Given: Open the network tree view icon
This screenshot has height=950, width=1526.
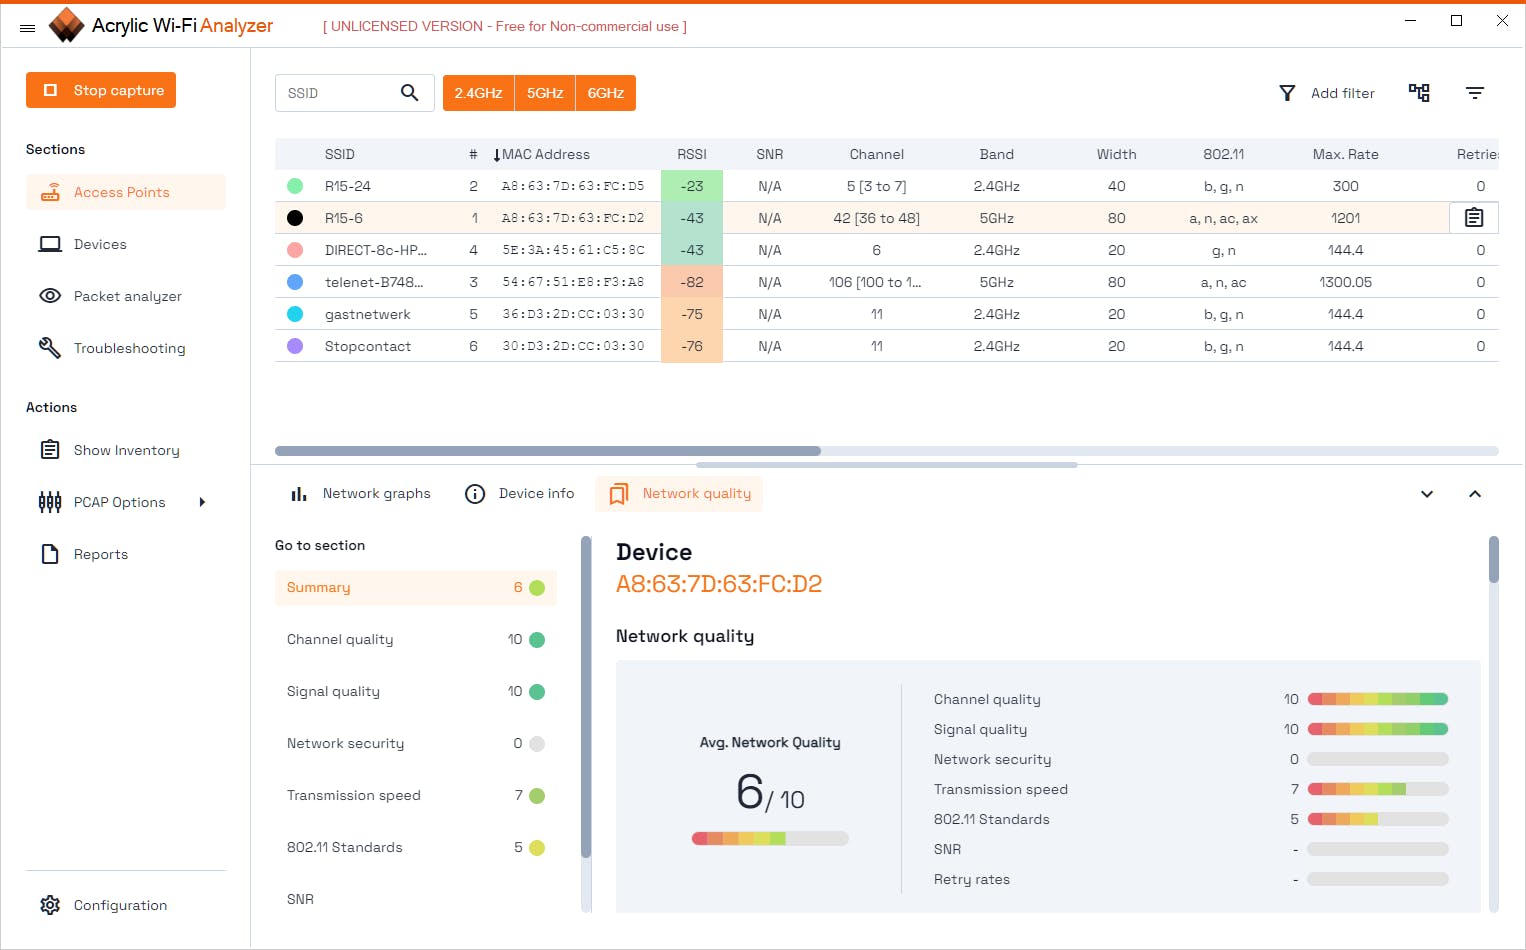Looking at the screenshot, I should (1419, 93).
